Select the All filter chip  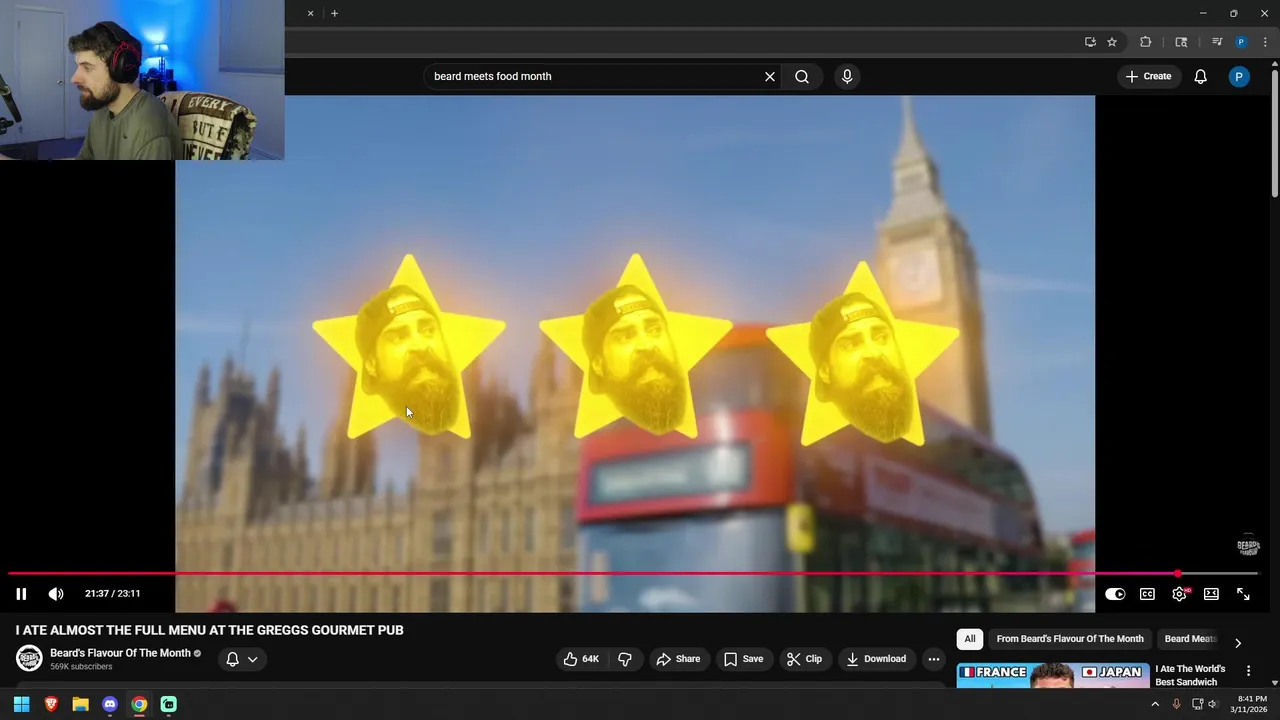click(969, 639)
